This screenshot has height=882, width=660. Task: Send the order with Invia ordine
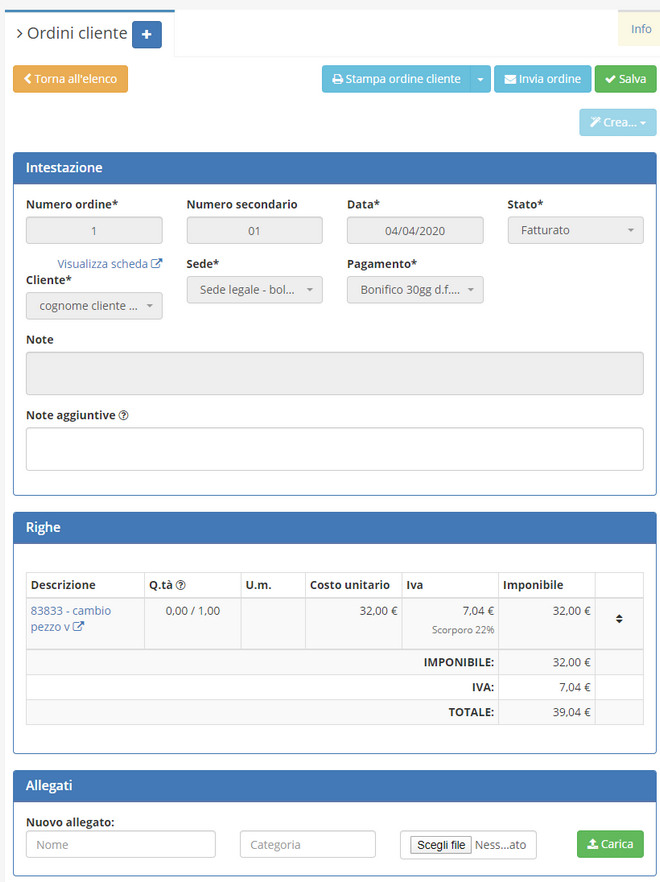(543, 79)
